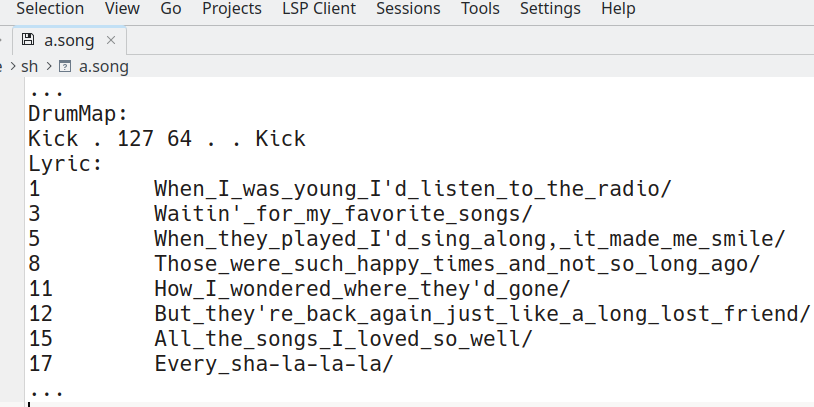This screenshot has height=407, width=814.
Task: Click the save icon on the a.song tab
Action: (x=28, y=41)
